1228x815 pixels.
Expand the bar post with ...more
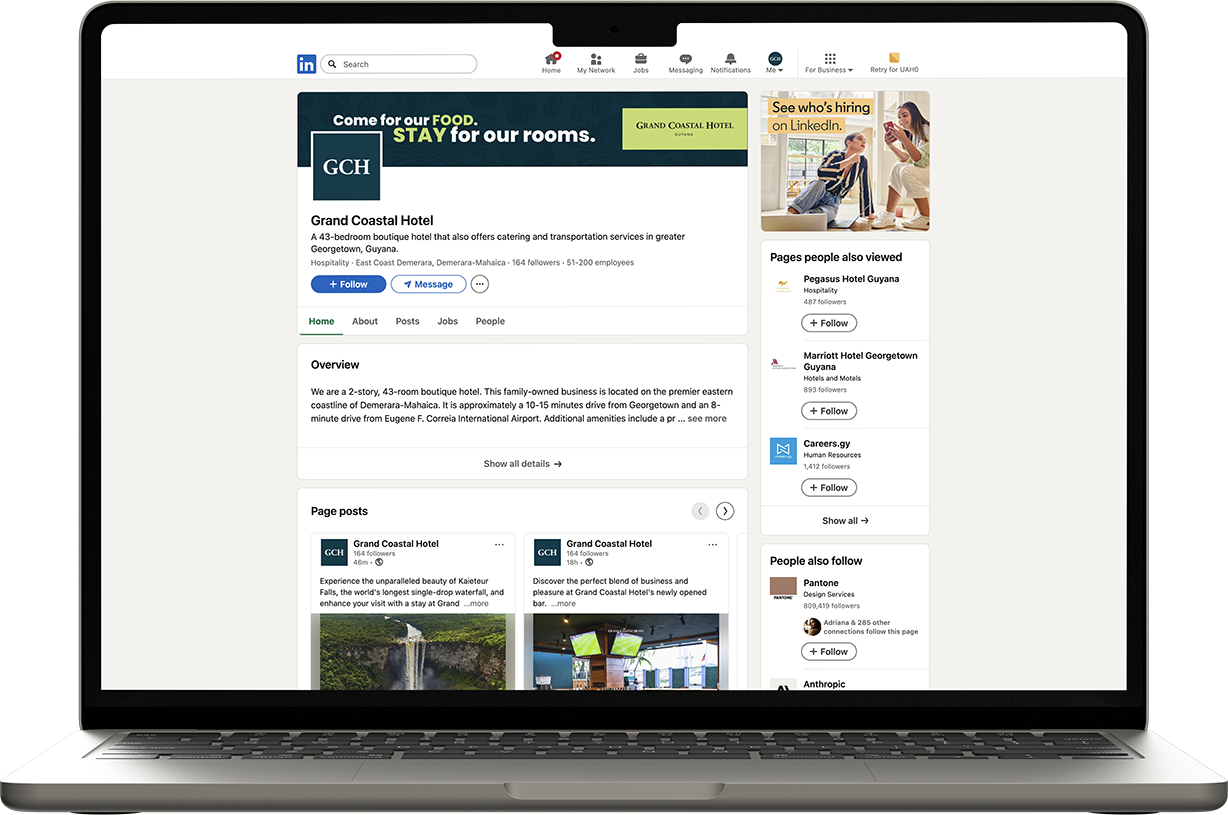tap(563, 604)
